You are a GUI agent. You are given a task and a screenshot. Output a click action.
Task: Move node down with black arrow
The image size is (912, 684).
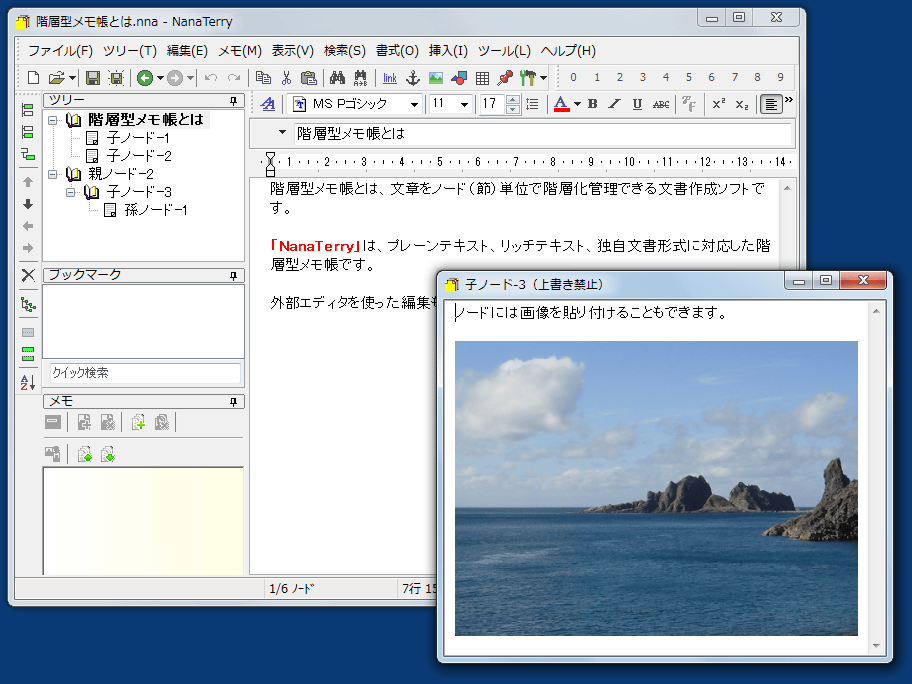point(28,204)
